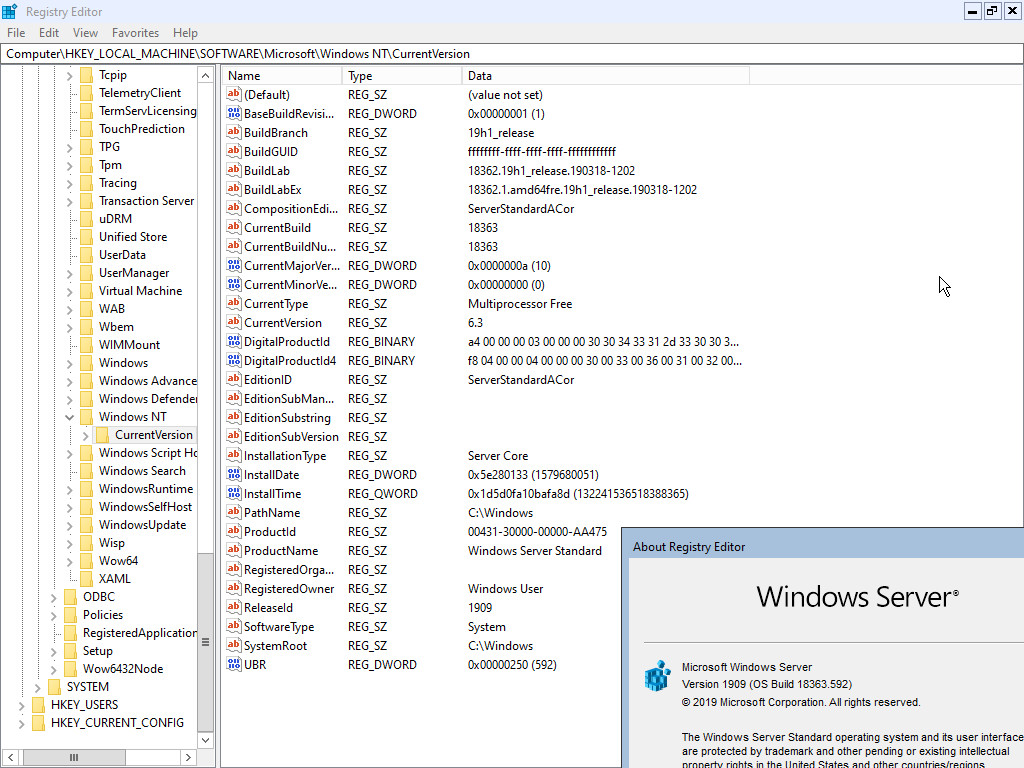Select the Transaction Server key
The image size is (1024, 768).
(146, 200)
